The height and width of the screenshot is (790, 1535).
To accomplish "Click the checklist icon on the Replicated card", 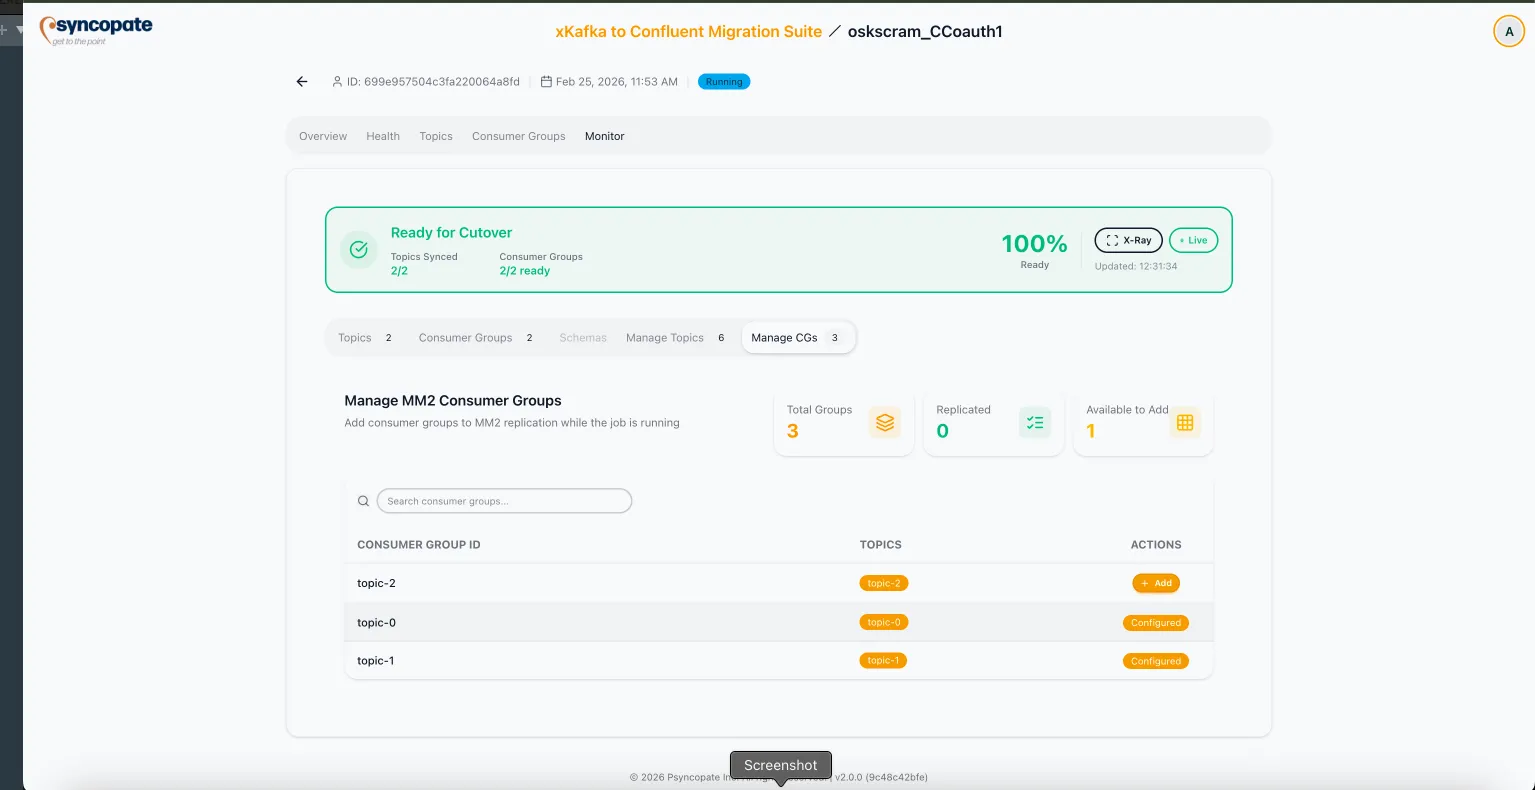I will coord(1034,423).
